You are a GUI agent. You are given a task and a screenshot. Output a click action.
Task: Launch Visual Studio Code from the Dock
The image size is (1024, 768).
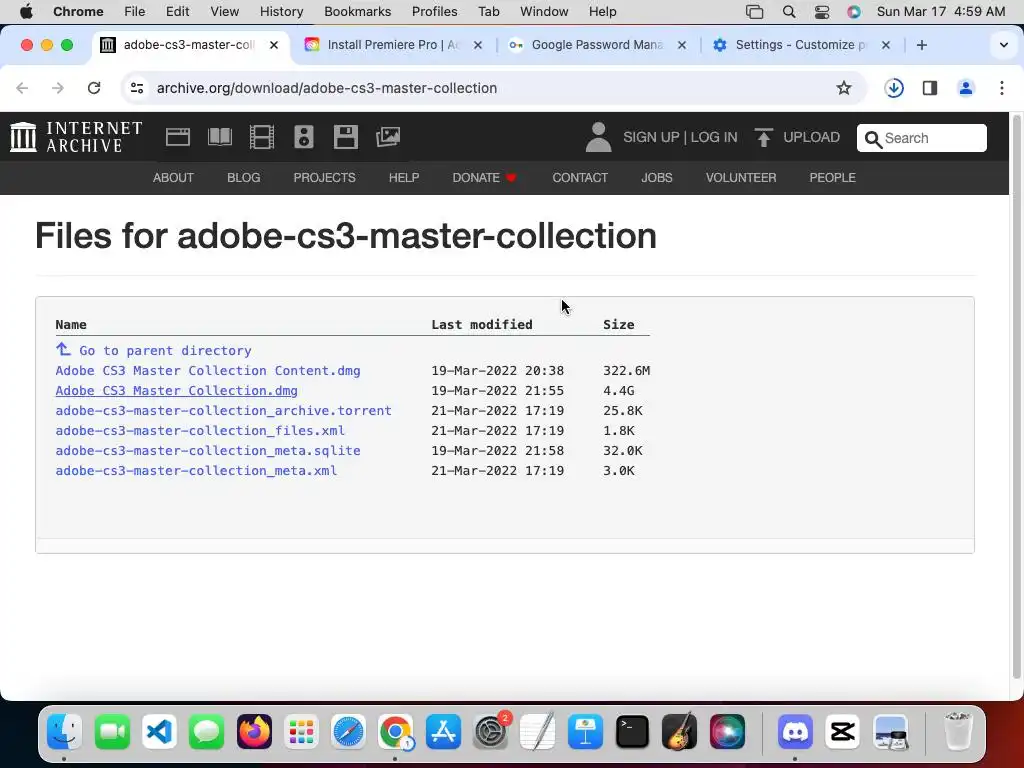[159, 732]
